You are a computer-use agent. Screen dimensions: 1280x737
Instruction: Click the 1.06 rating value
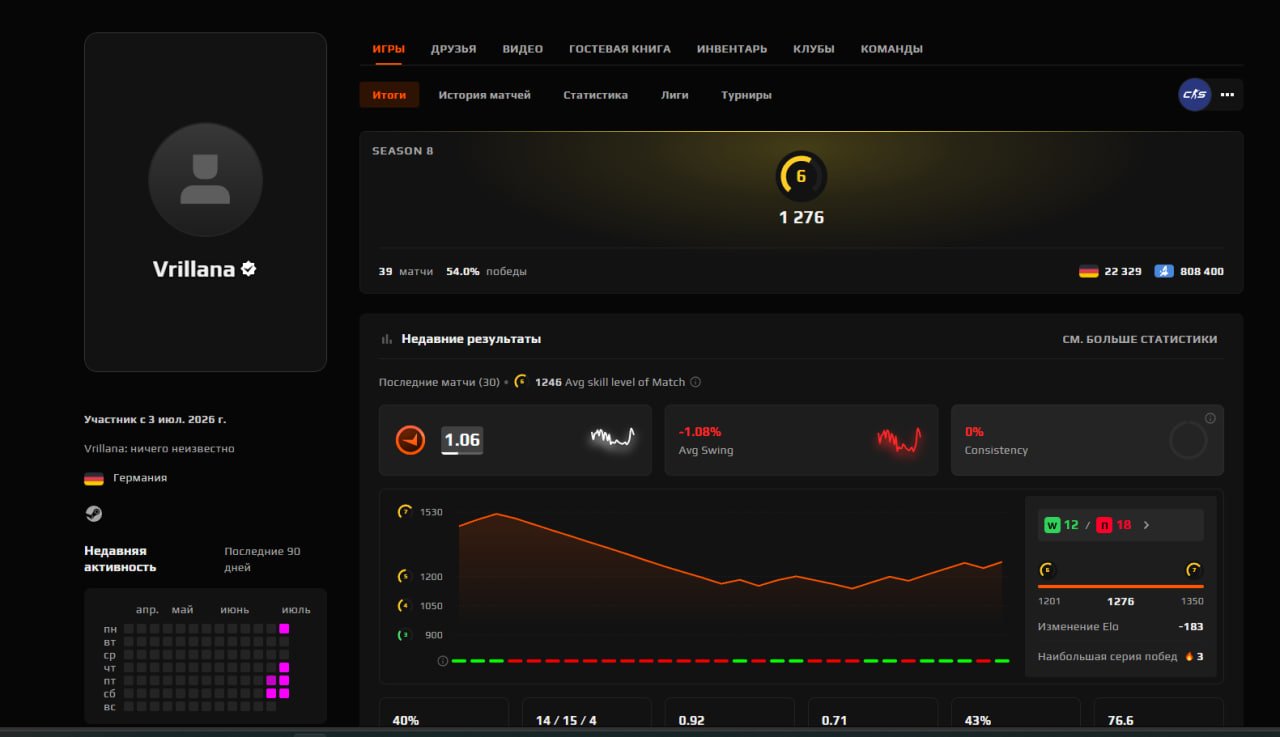tap(462, 440)
